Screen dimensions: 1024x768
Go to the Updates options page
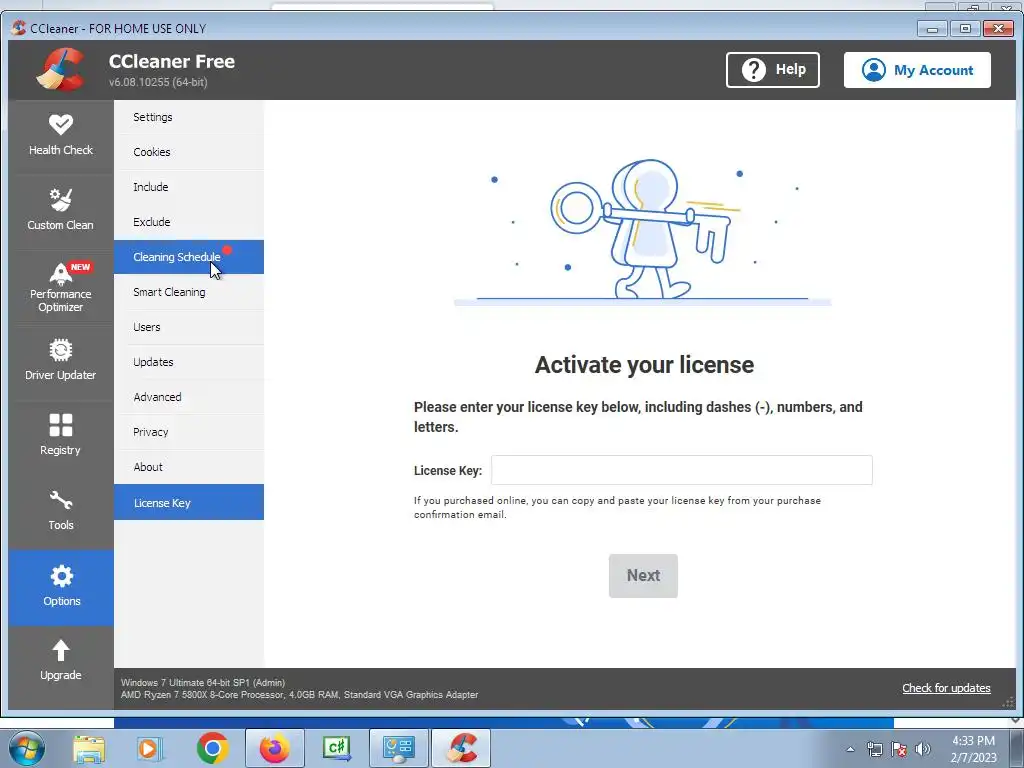(189, 362)
